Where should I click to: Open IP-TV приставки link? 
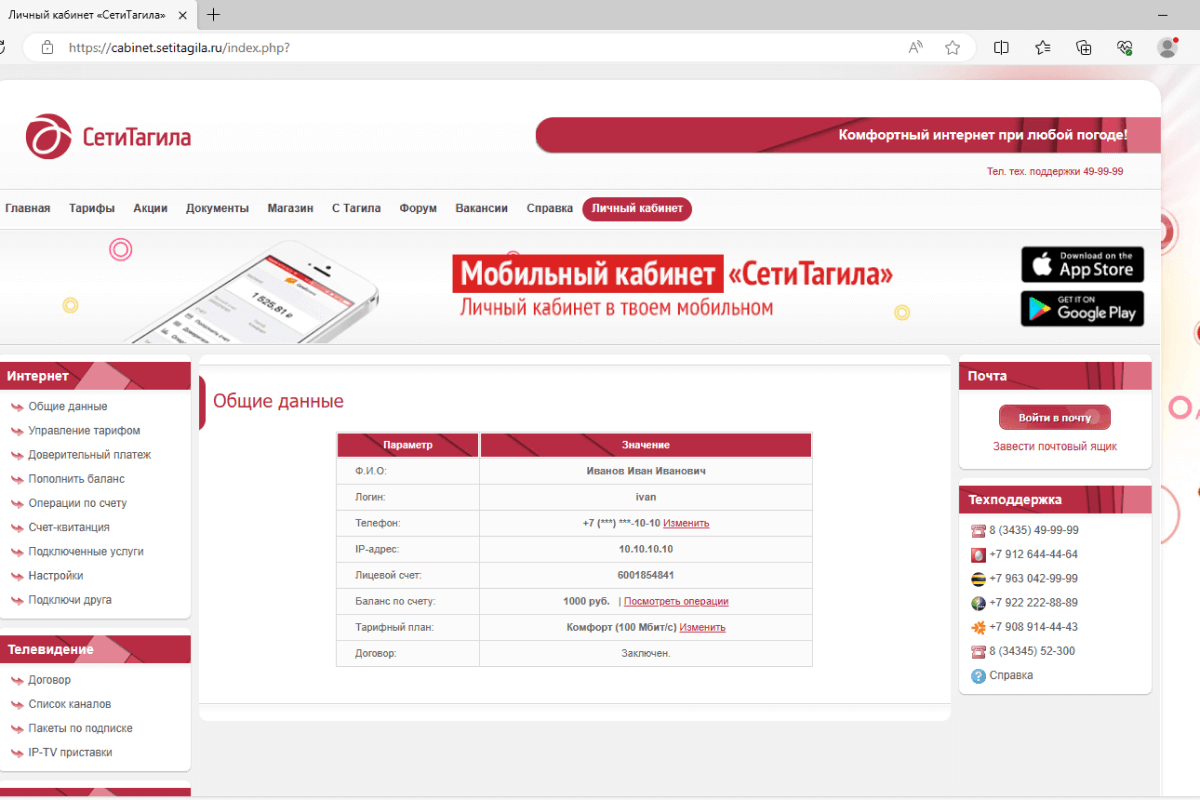click(70, 752)
